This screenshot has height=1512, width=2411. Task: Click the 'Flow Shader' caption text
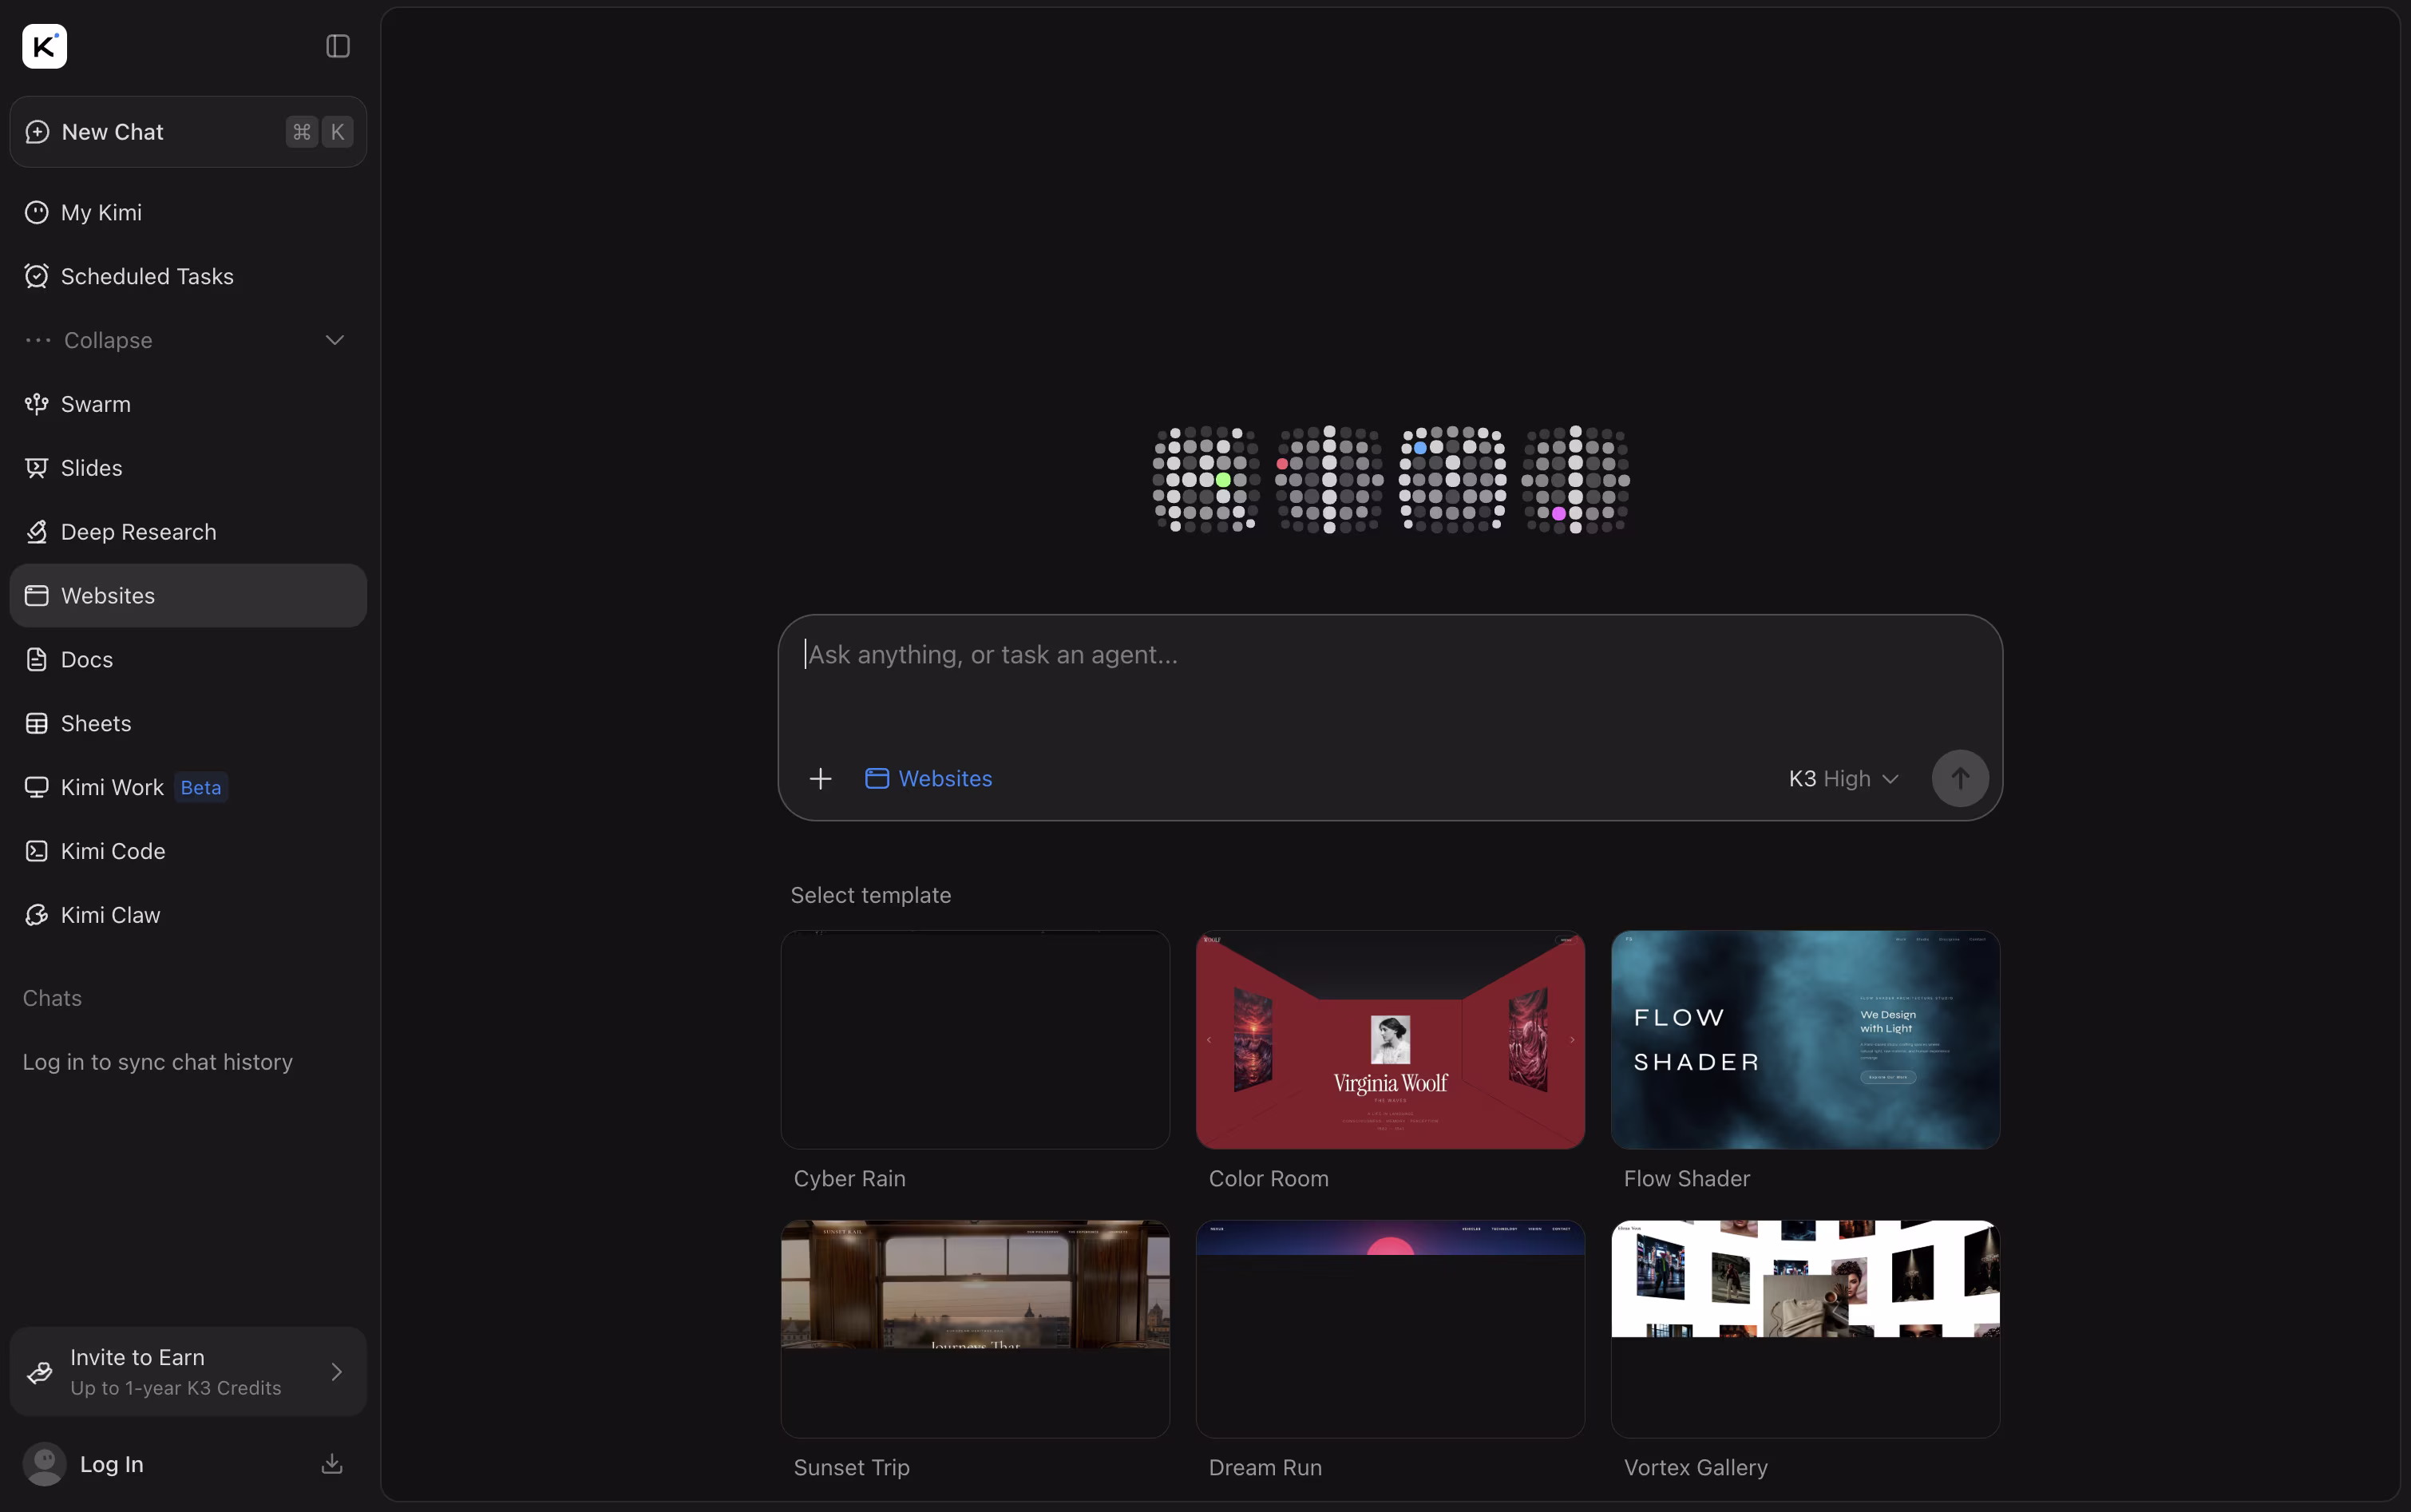pyautogui.click(x=1686, y=1179)
